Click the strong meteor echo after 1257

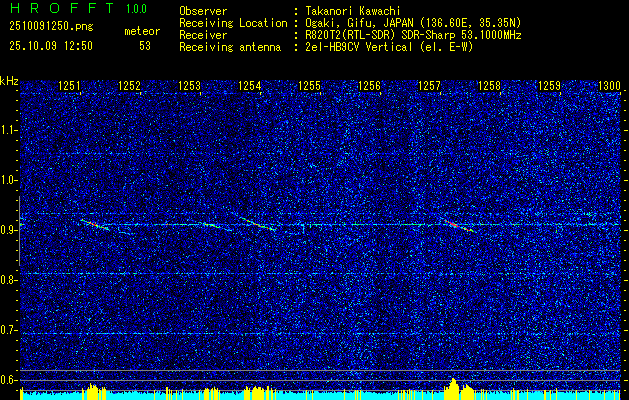point(460,225)
